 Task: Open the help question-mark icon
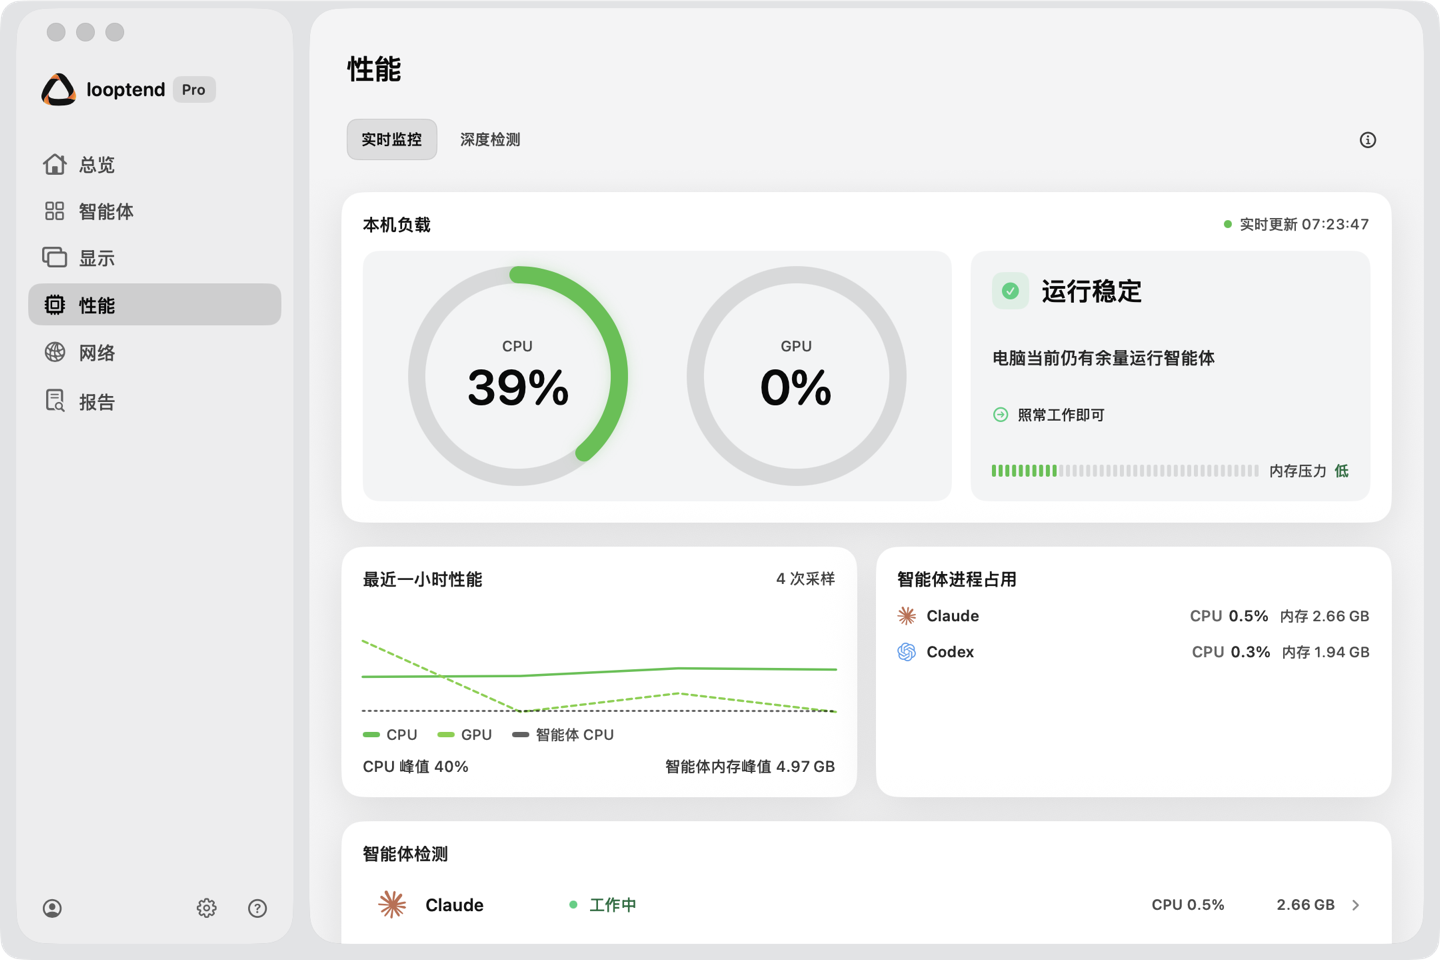pos(258,908)
